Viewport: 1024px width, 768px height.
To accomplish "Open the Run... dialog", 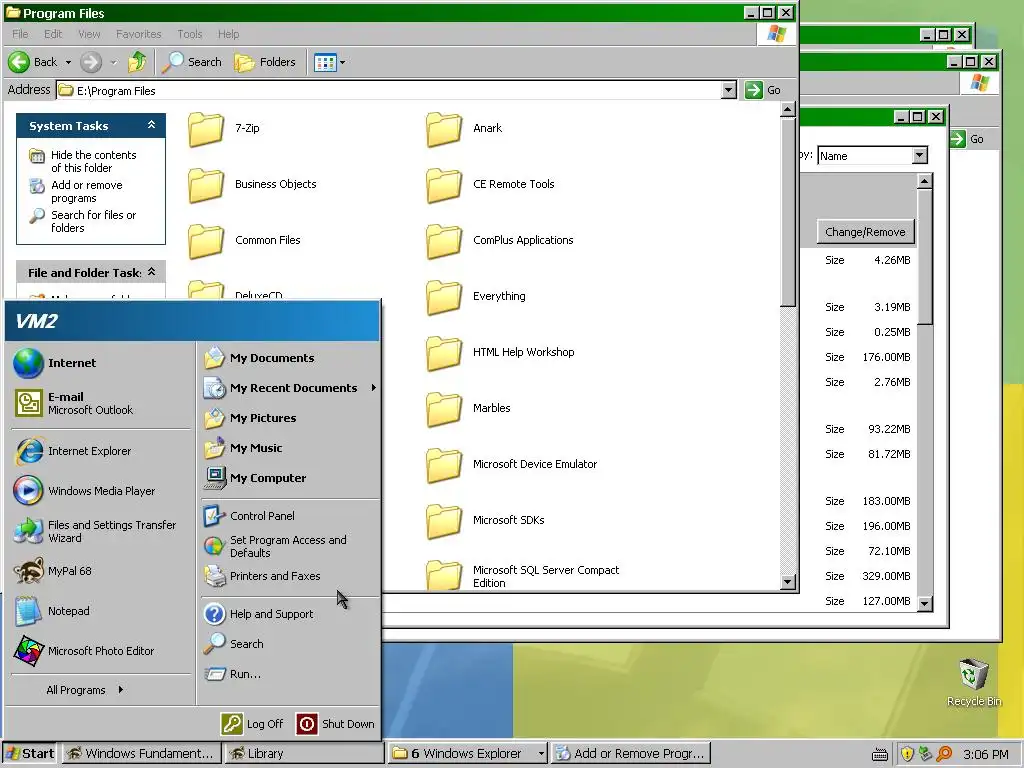I will coord(290,674).
